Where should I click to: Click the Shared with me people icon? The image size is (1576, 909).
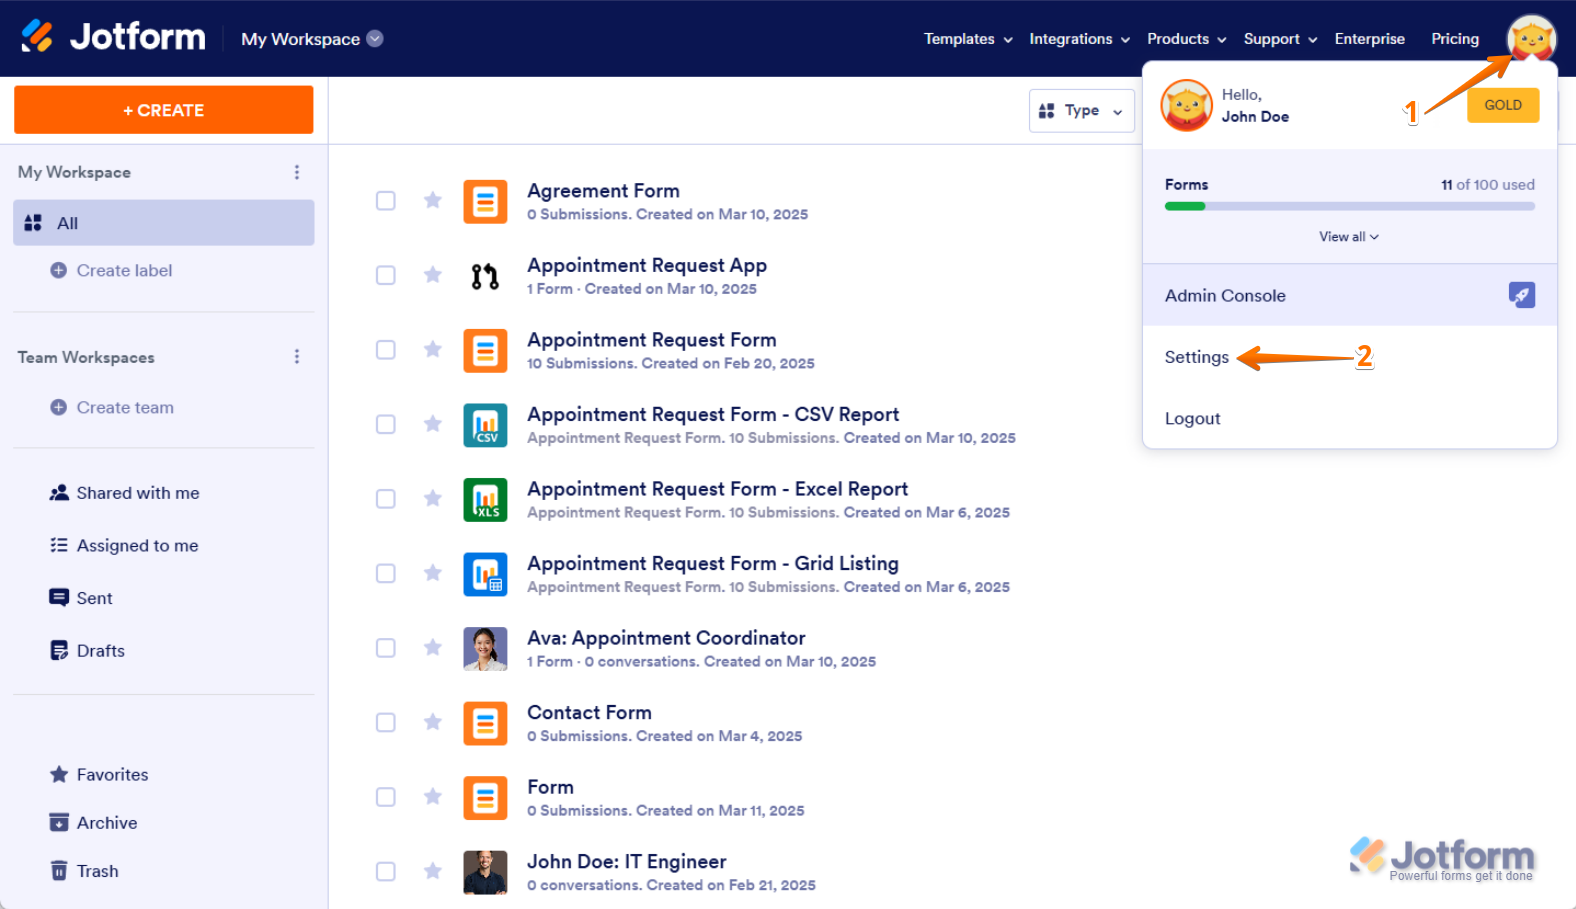(x=59, y=493)
